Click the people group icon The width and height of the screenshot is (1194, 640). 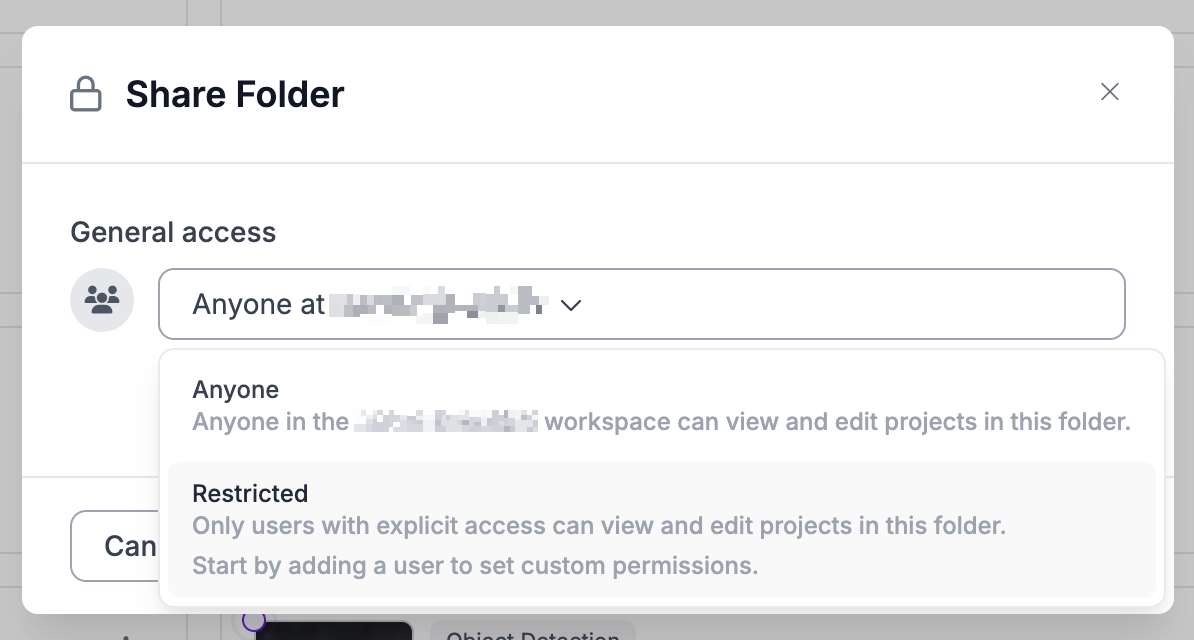tap(102, 300)
